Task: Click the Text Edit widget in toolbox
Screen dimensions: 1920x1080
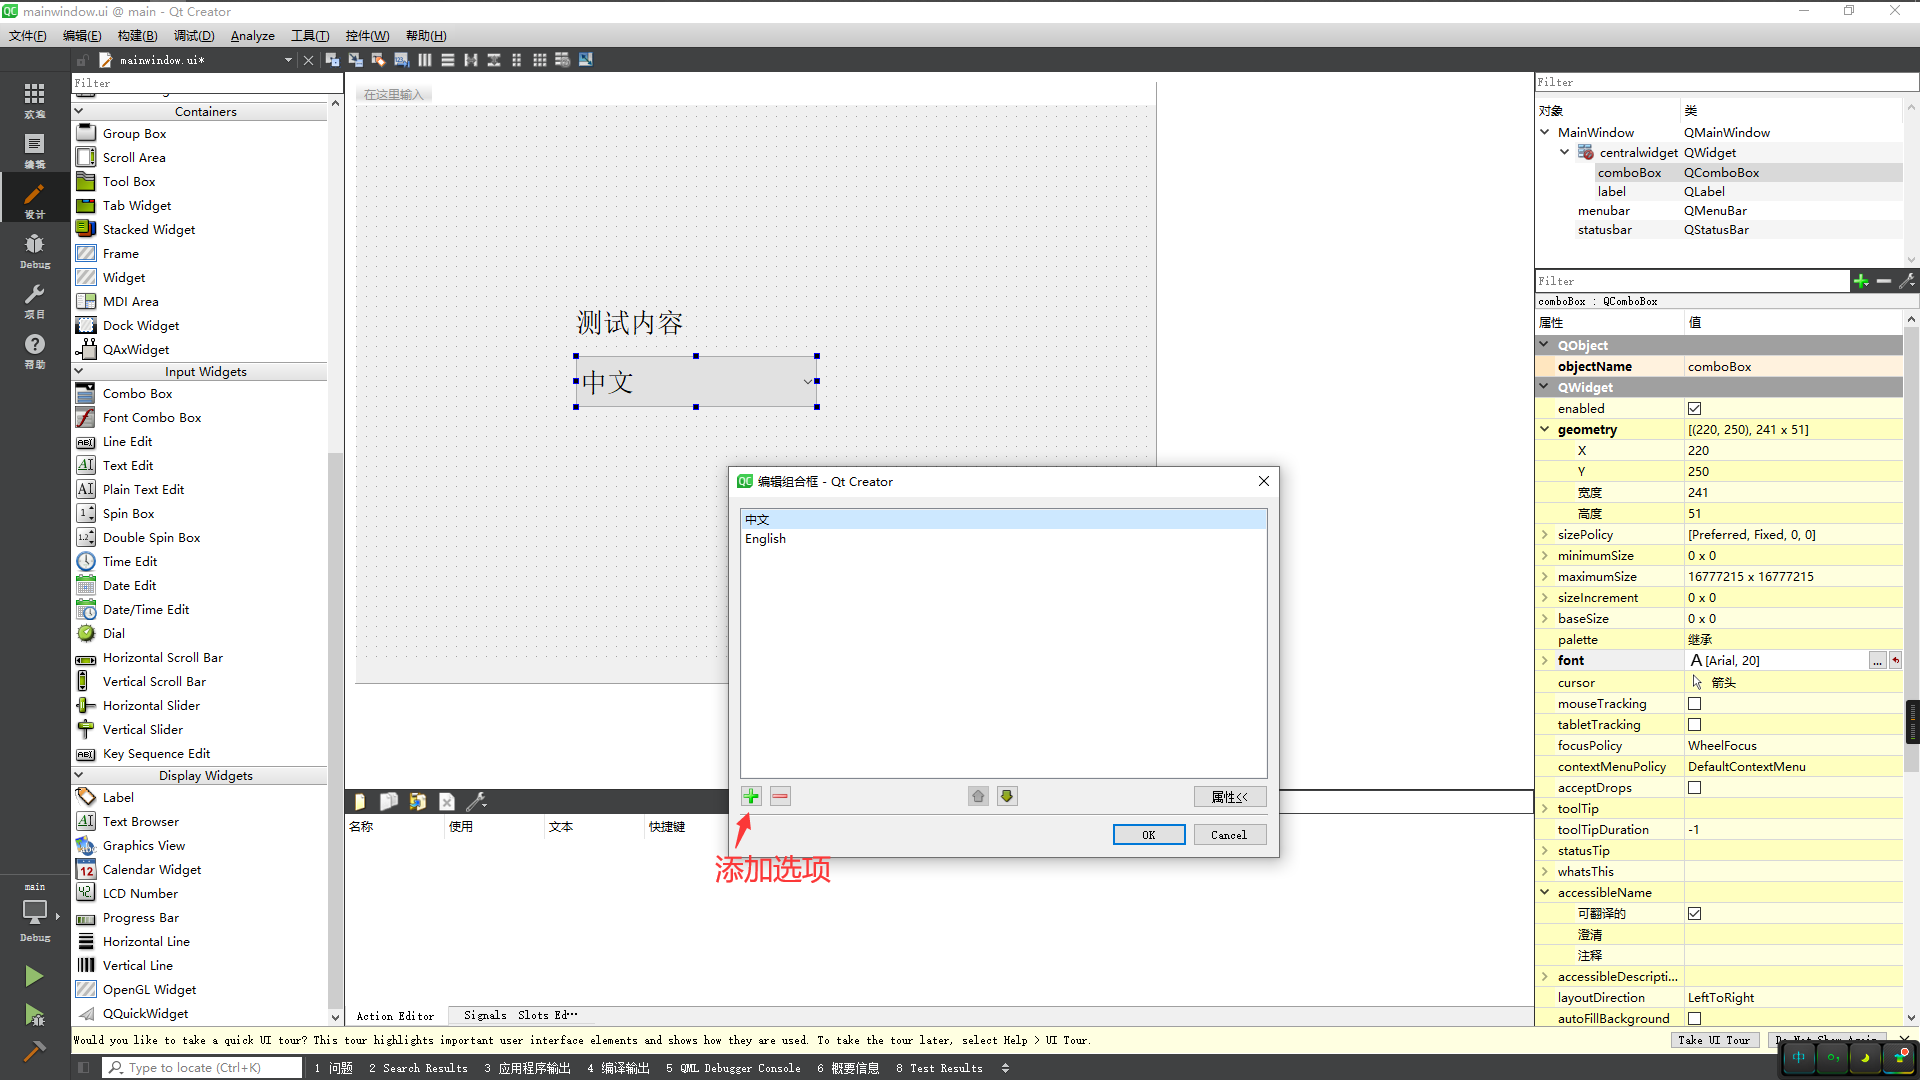Action: coord(127,464)
